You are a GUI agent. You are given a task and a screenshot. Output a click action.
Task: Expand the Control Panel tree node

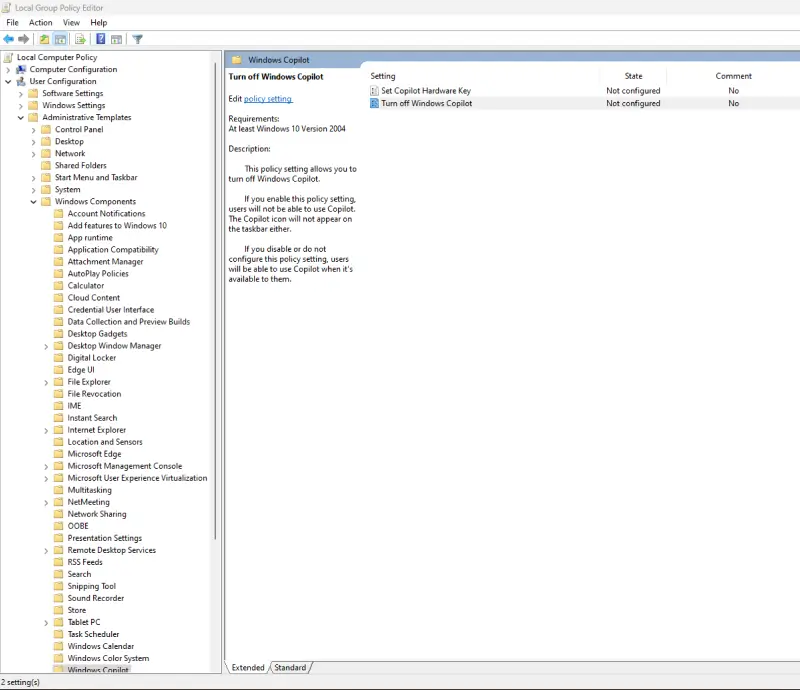point(33,129)
